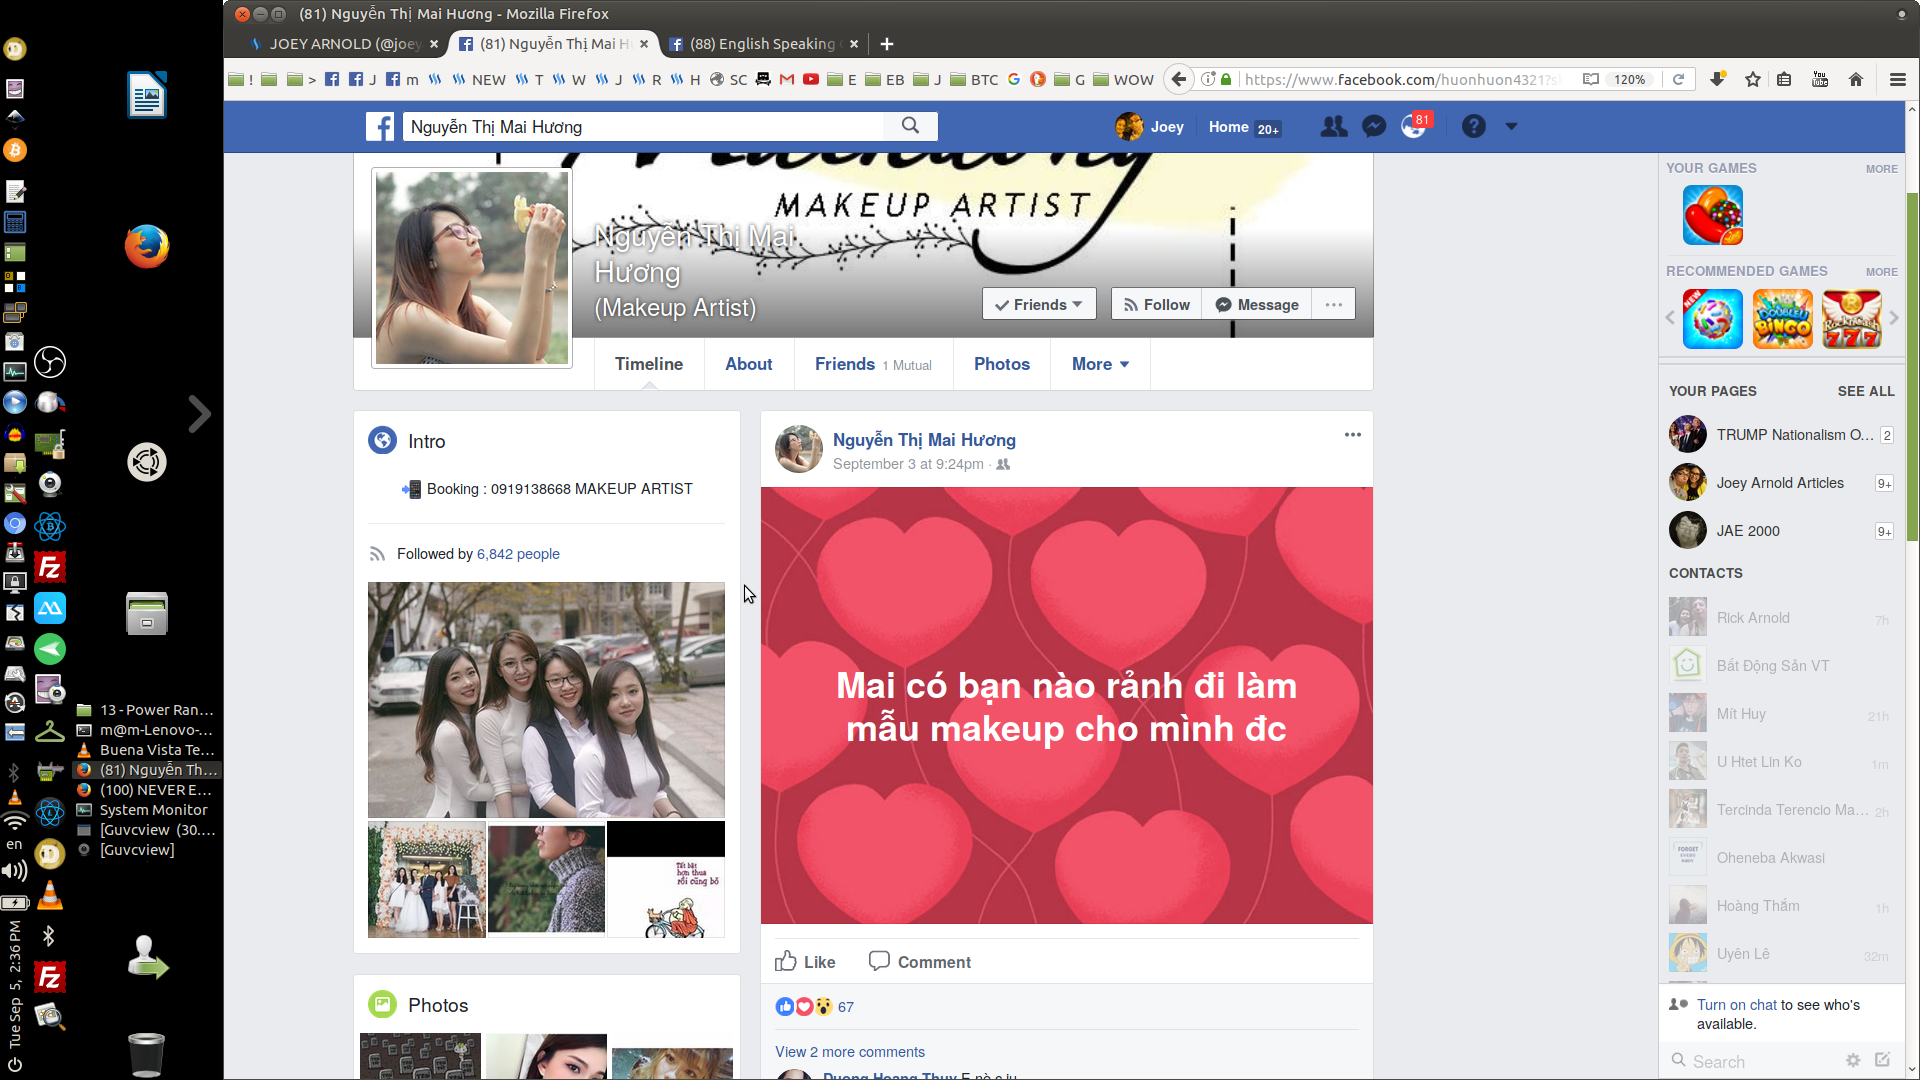Expand the More tab dropdown

[x=1100, y=364]
